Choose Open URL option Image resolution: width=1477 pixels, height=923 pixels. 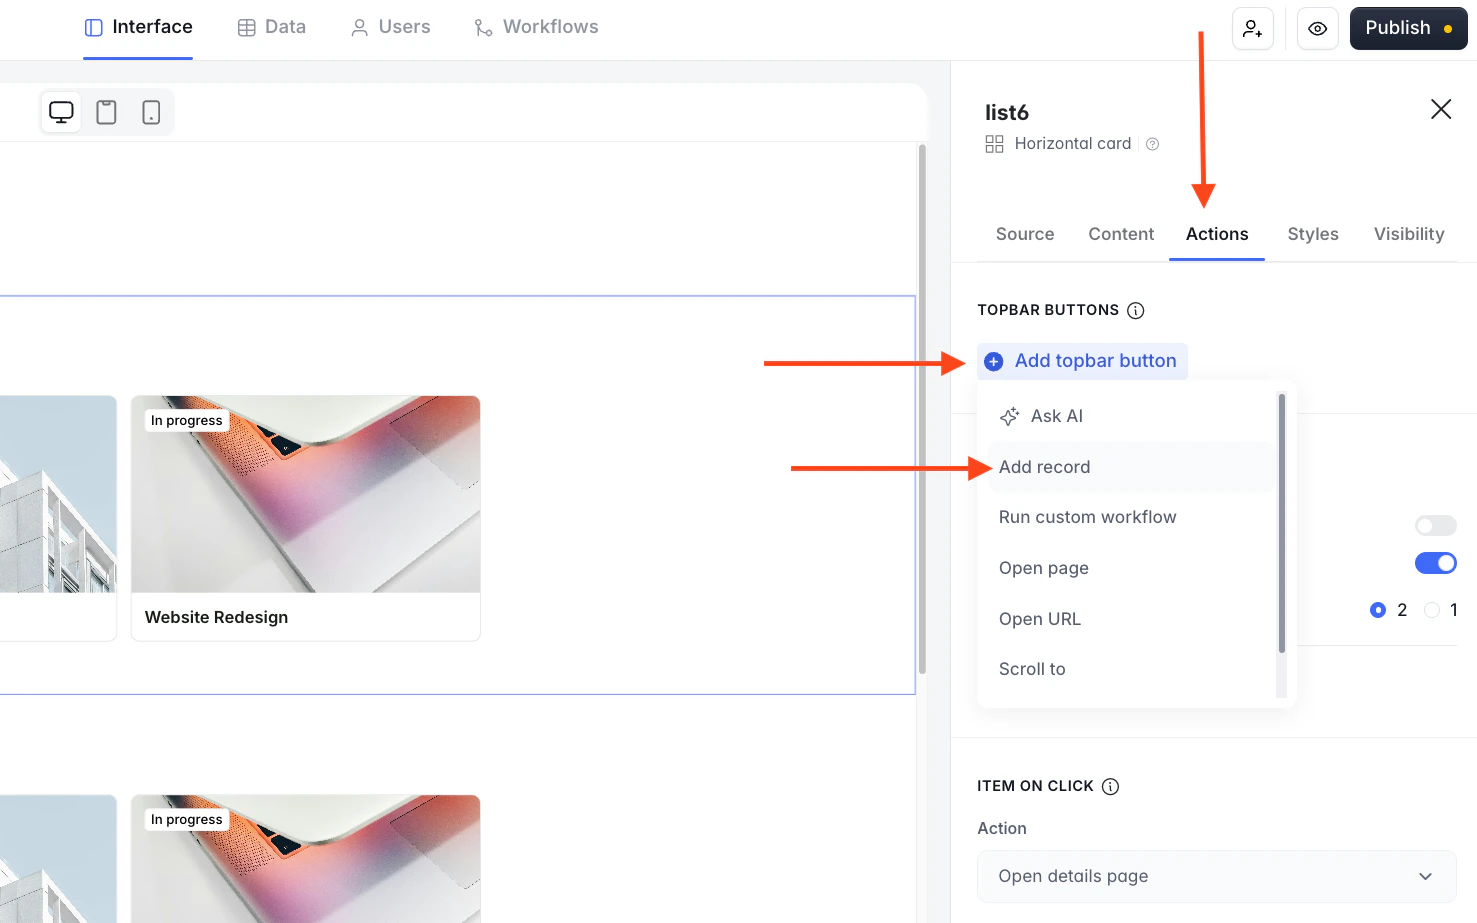pyautogui.click(x=1132, y=619)
